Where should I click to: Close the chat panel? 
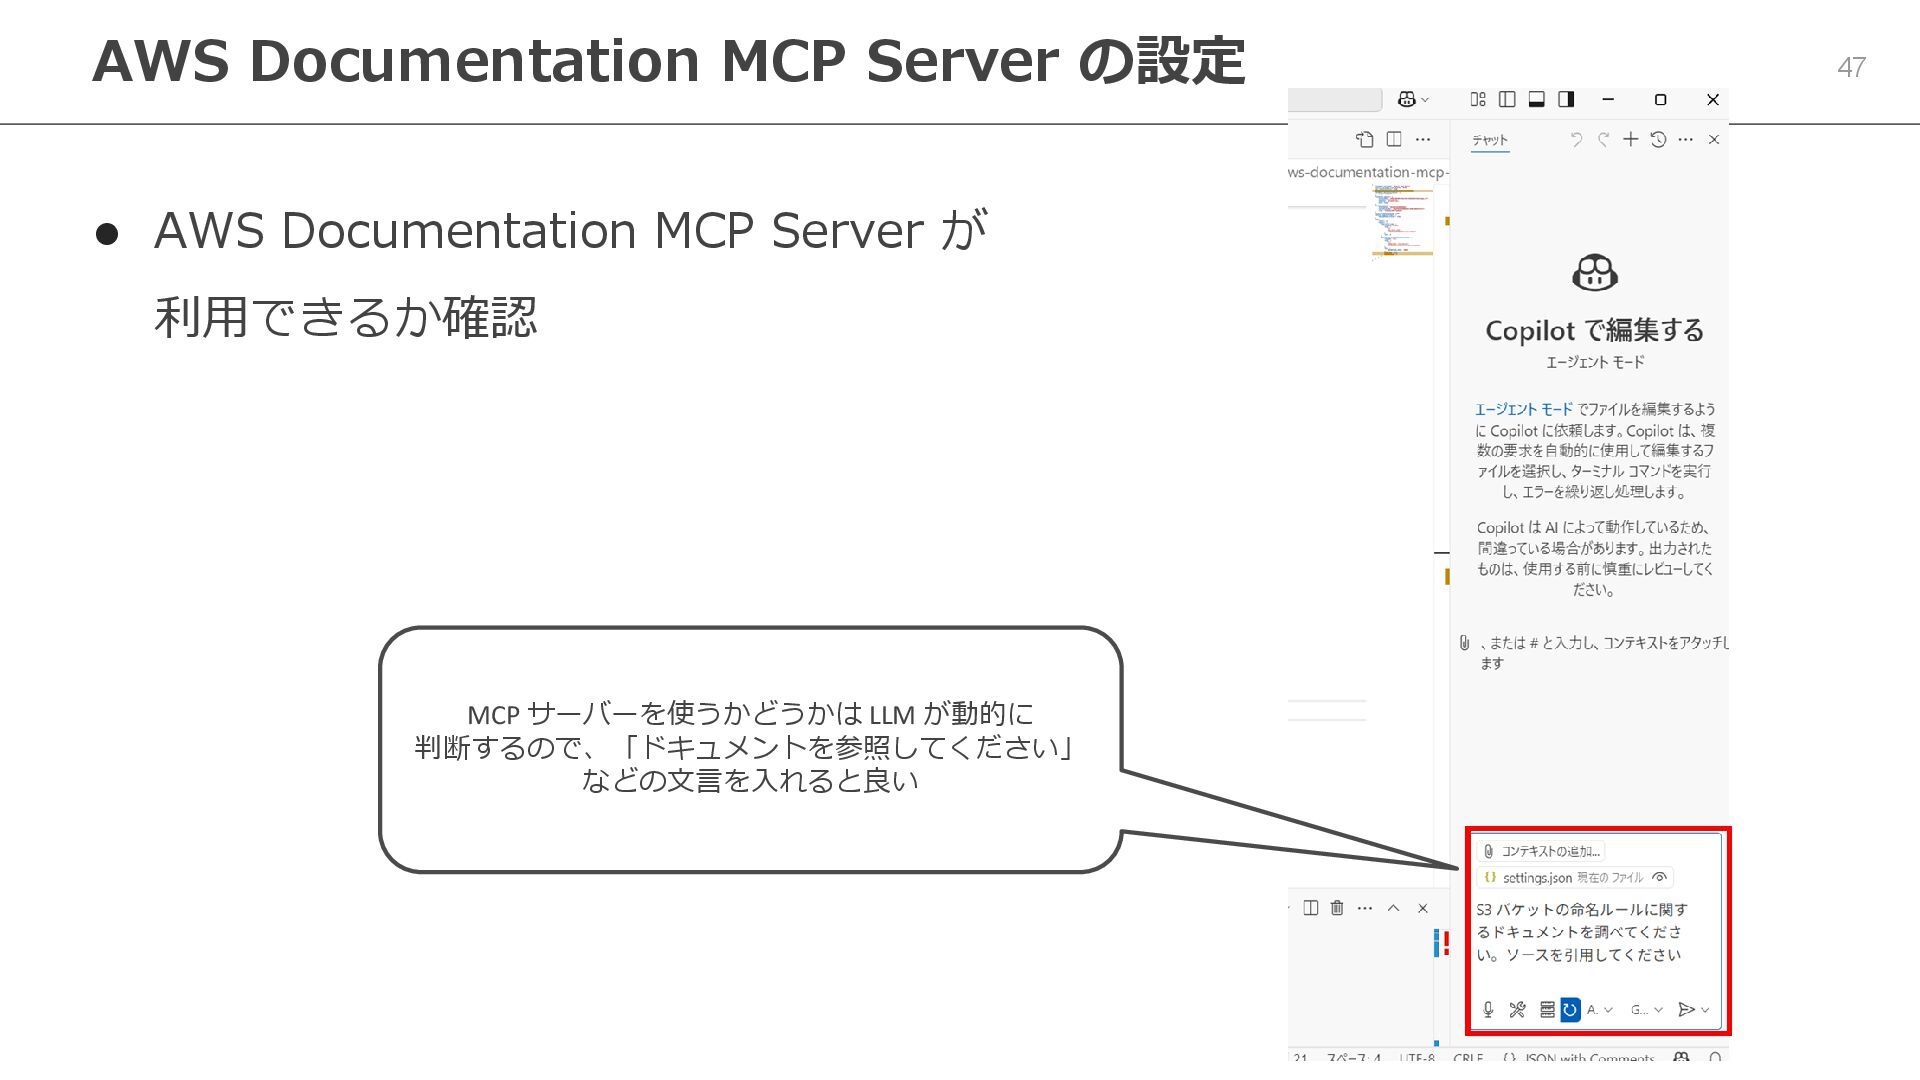point(1714,140)
